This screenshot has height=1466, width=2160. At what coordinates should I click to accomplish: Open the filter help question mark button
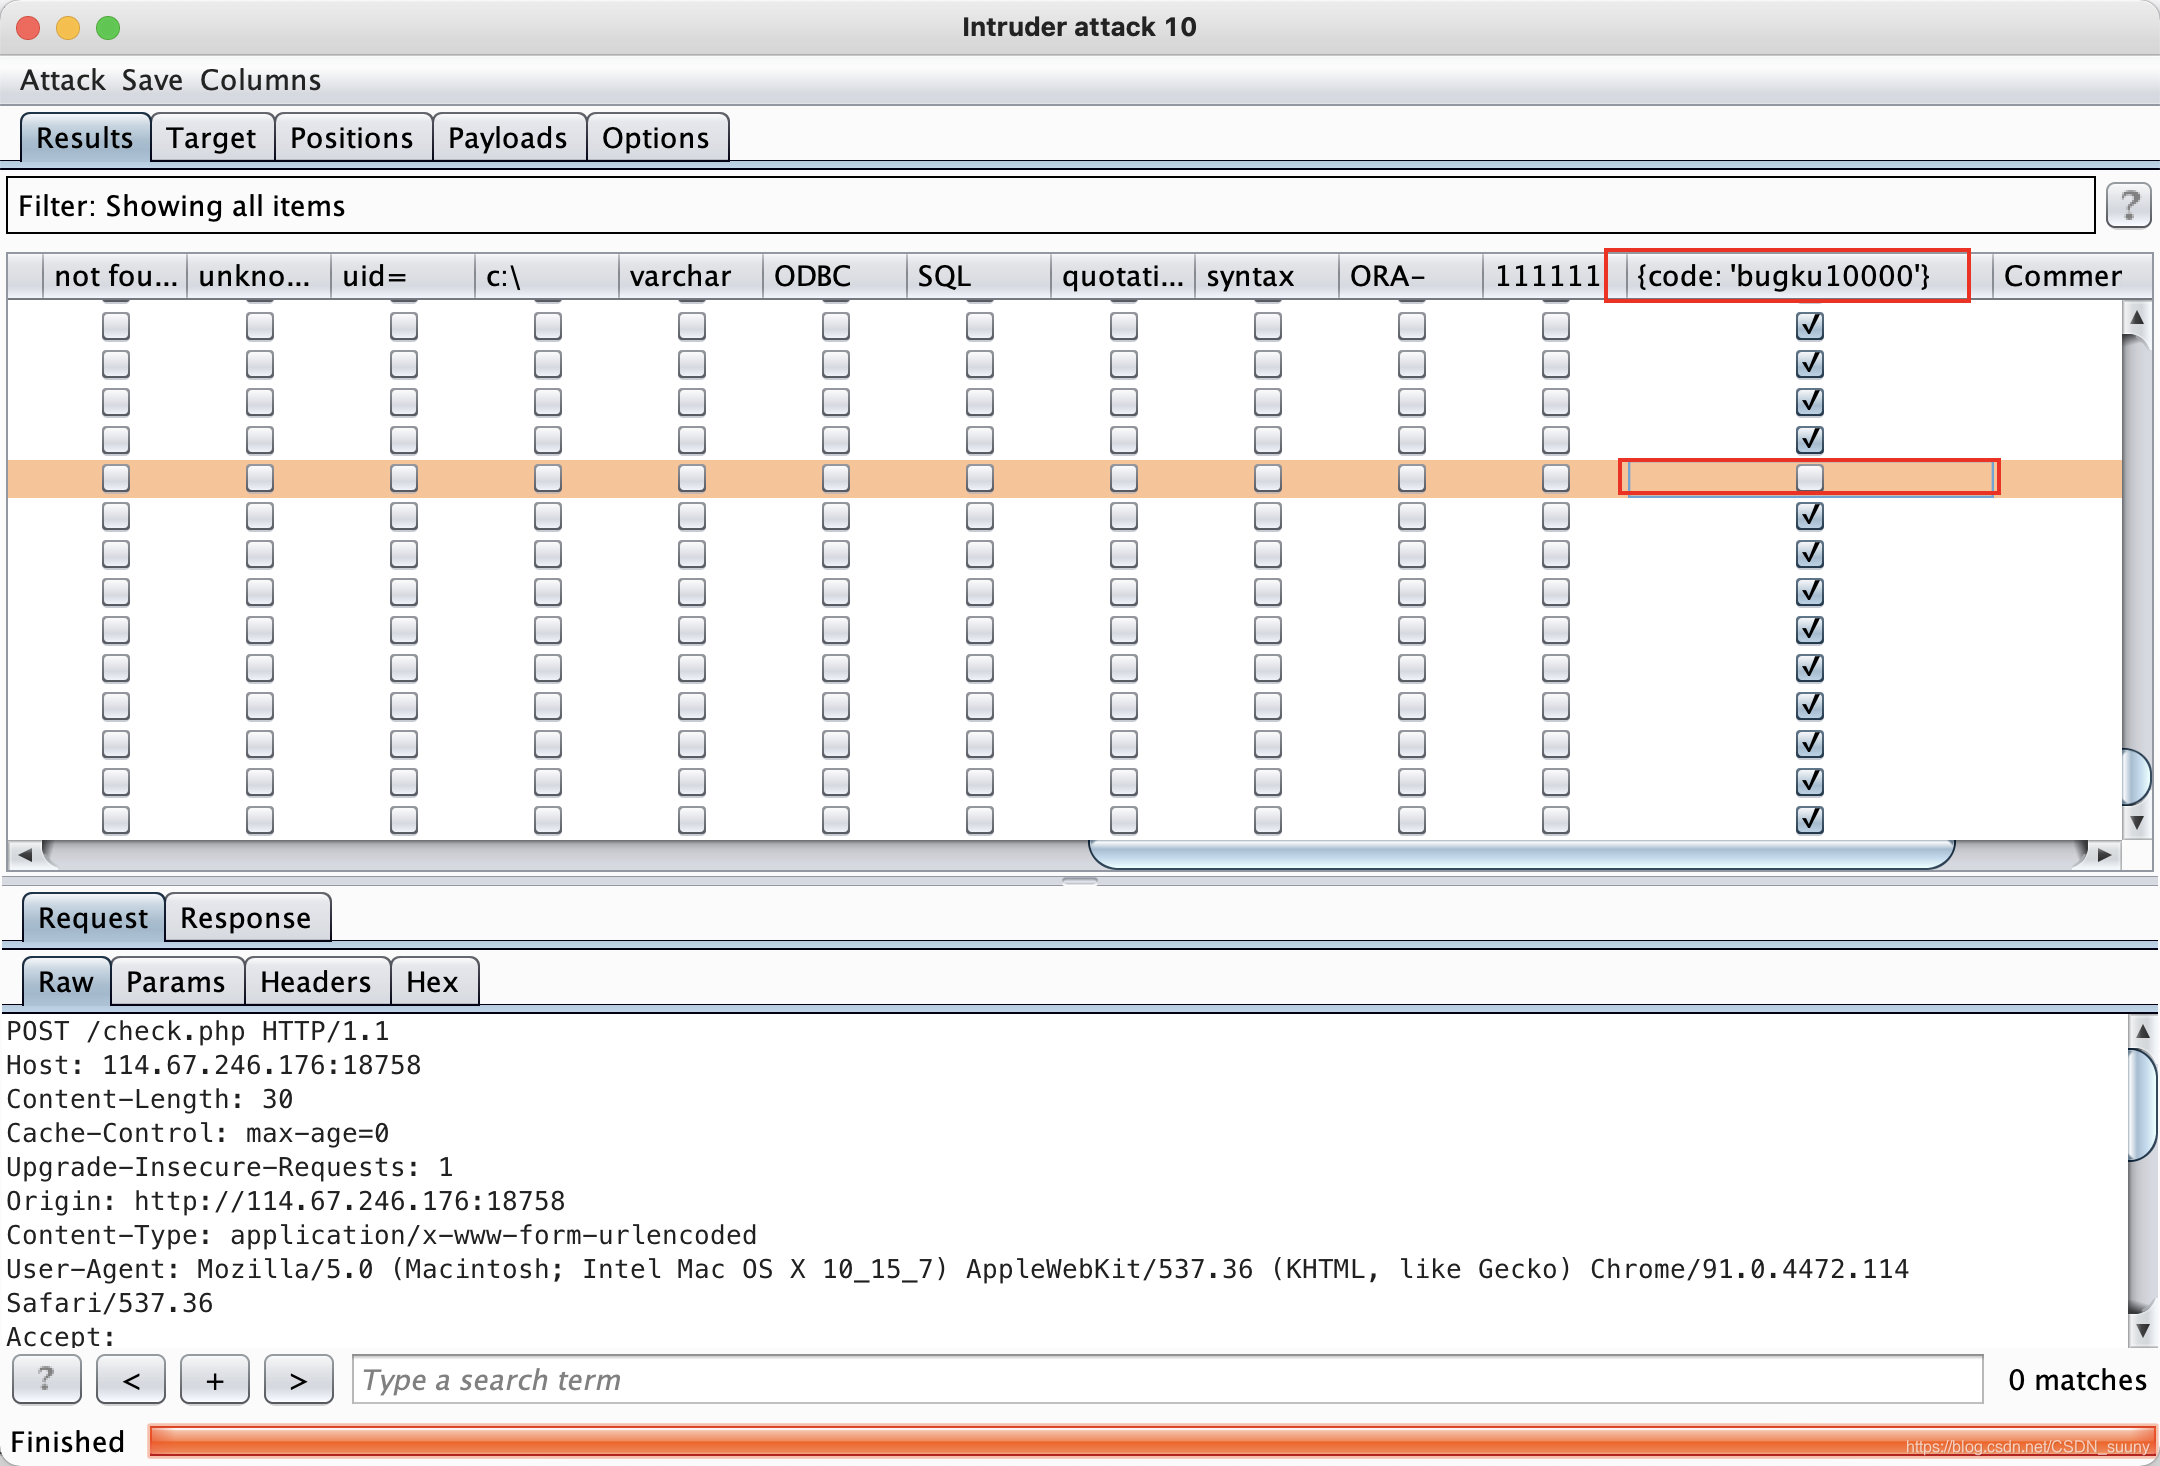(2128, 206)
